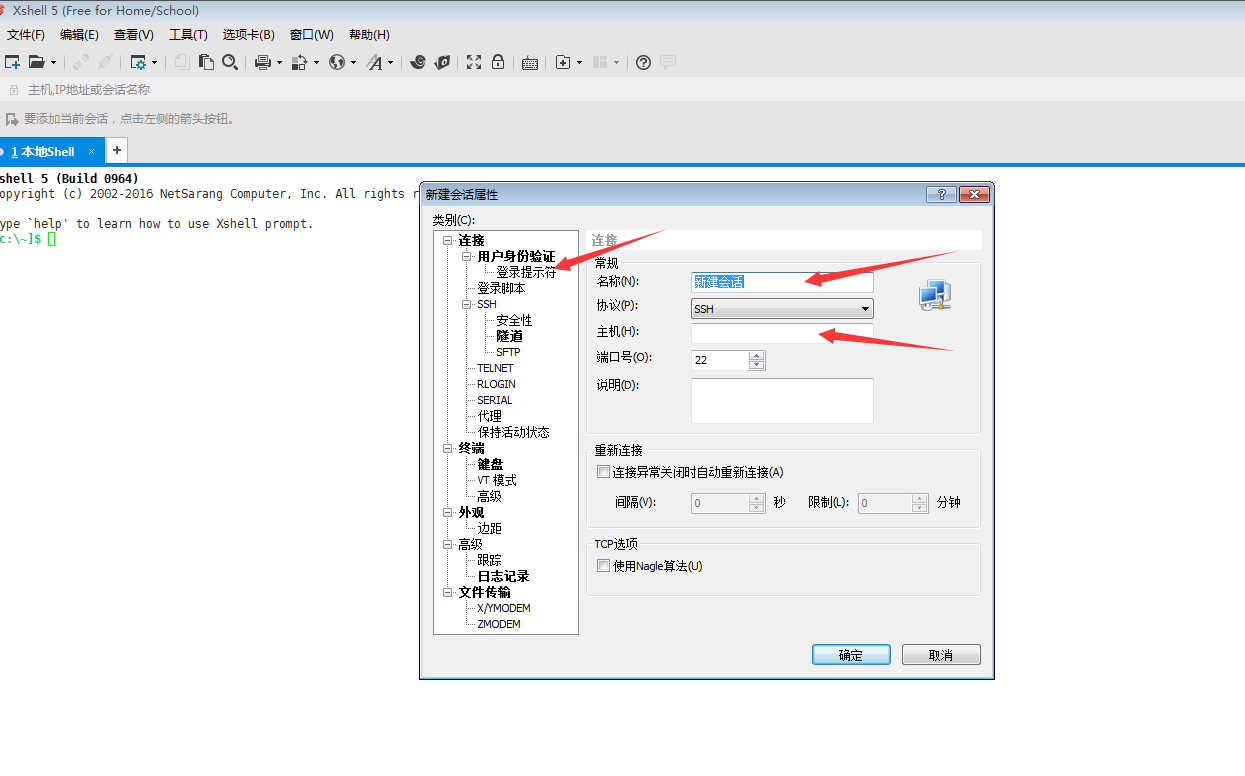This screenshot has width=1245, height=776.
Task: Click the Paste clipboard icon in toolbar
Action: (206, 62)
